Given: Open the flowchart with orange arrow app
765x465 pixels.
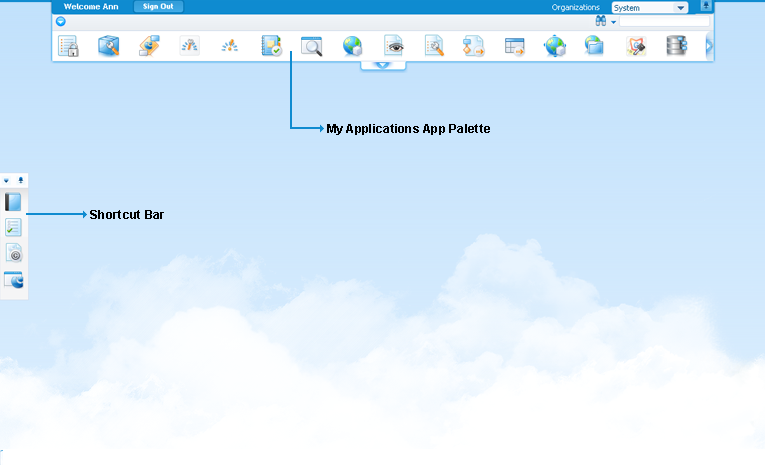Looking at the screenshot, I should click(473, 46).
